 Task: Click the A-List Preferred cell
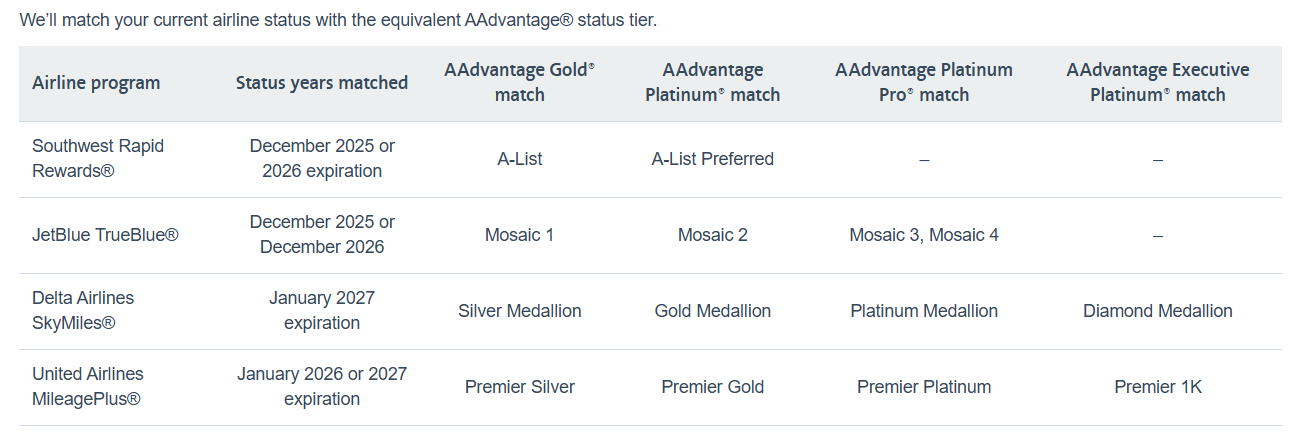(x=713, y=159)
